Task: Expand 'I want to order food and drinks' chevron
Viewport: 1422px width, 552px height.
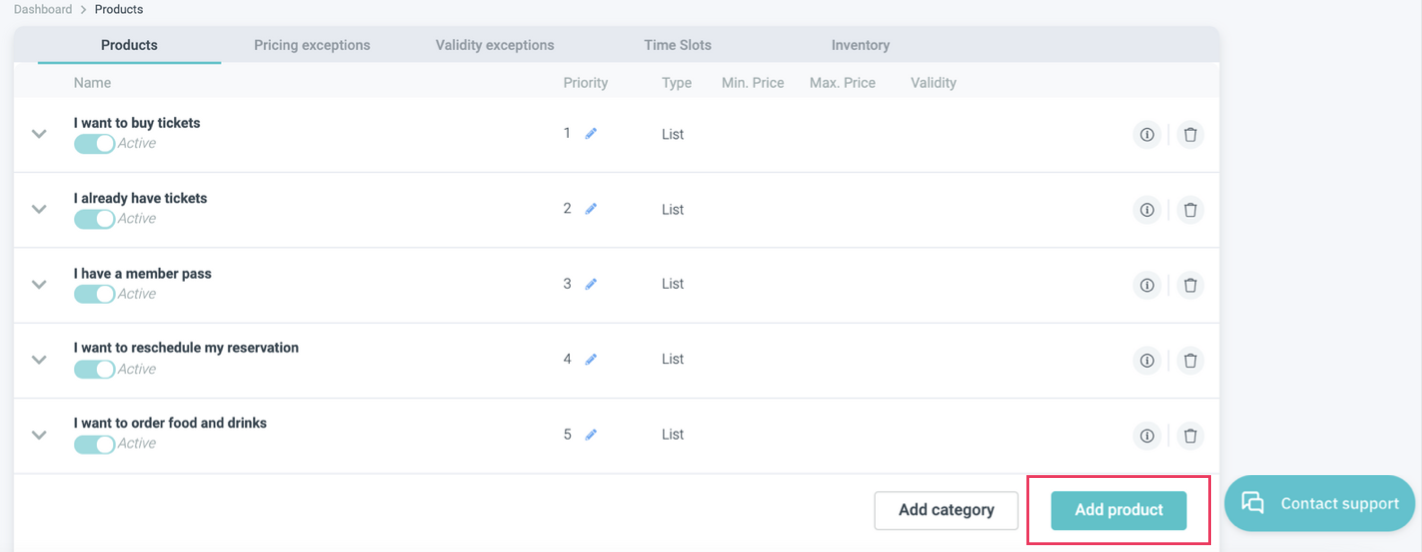Action: (x=39, y=435)
